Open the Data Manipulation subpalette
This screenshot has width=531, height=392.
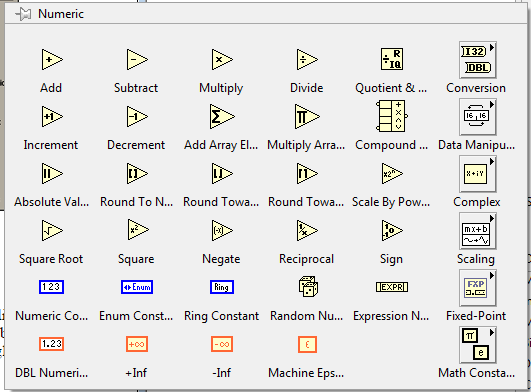pos(477,117)
